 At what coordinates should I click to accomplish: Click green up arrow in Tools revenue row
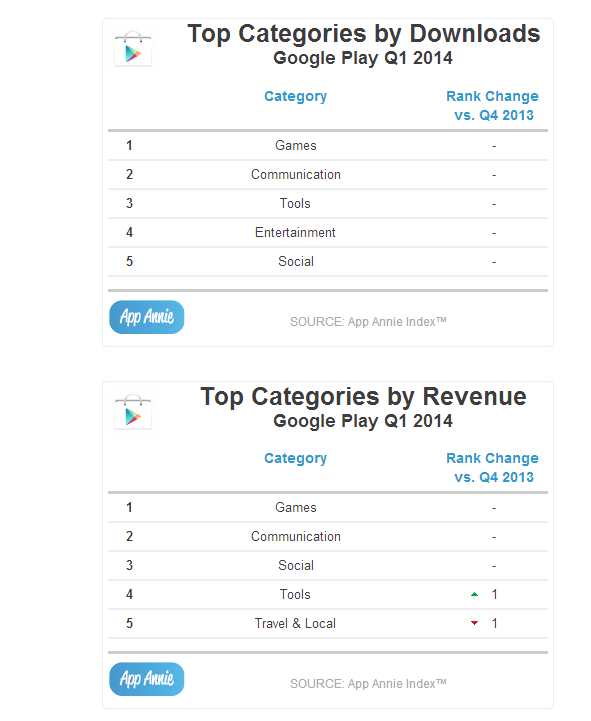tap(475, 595)
